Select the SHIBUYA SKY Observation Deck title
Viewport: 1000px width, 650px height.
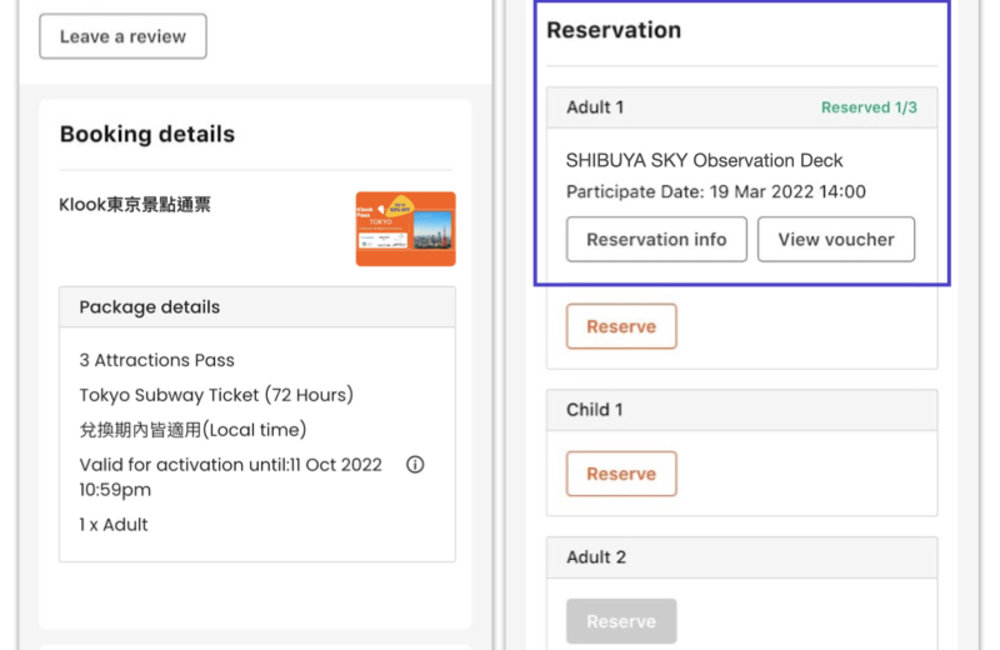704,161
